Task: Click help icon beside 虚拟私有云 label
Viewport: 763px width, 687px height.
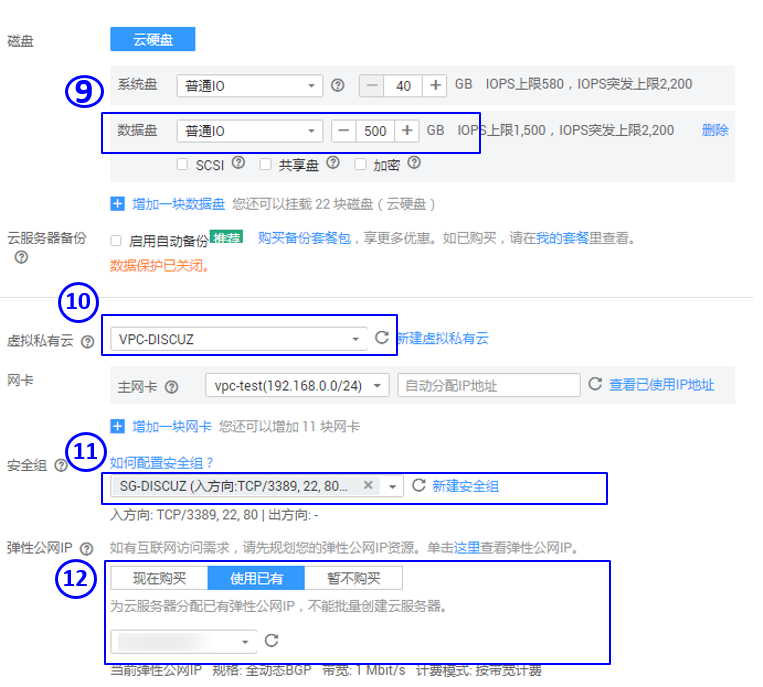Action: (x=88, y=342)
